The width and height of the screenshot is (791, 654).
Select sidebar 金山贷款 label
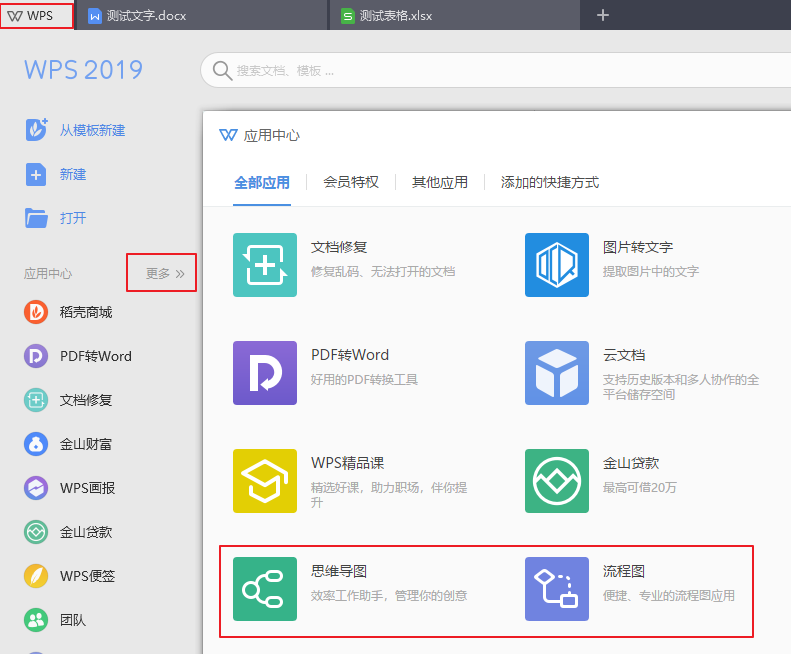tap(86, 532)
